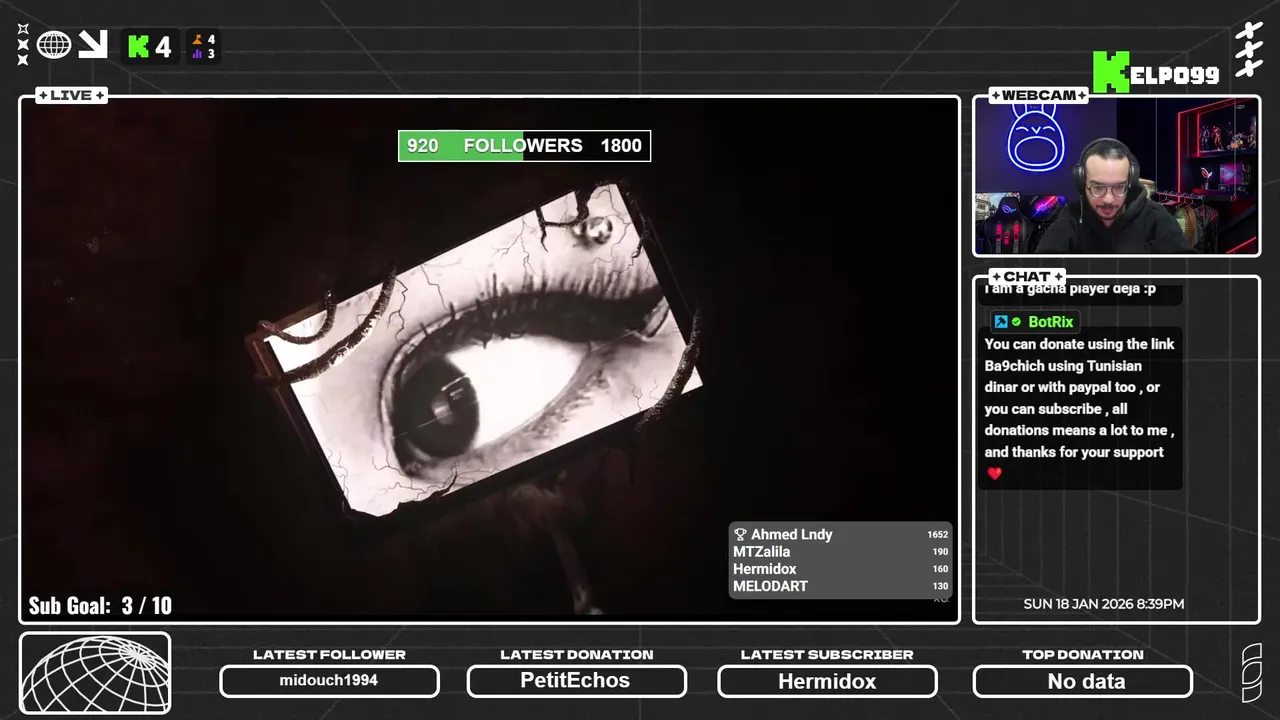Click the green Kick K viewer-count logo
Screen dimensions: 1280x720
pos(139,46)
